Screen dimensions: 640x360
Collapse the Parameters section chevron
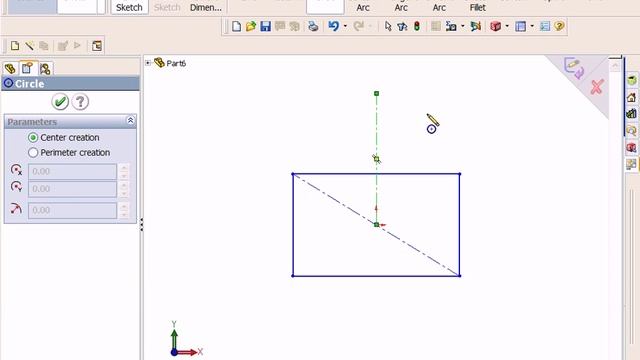pos(131,120)
